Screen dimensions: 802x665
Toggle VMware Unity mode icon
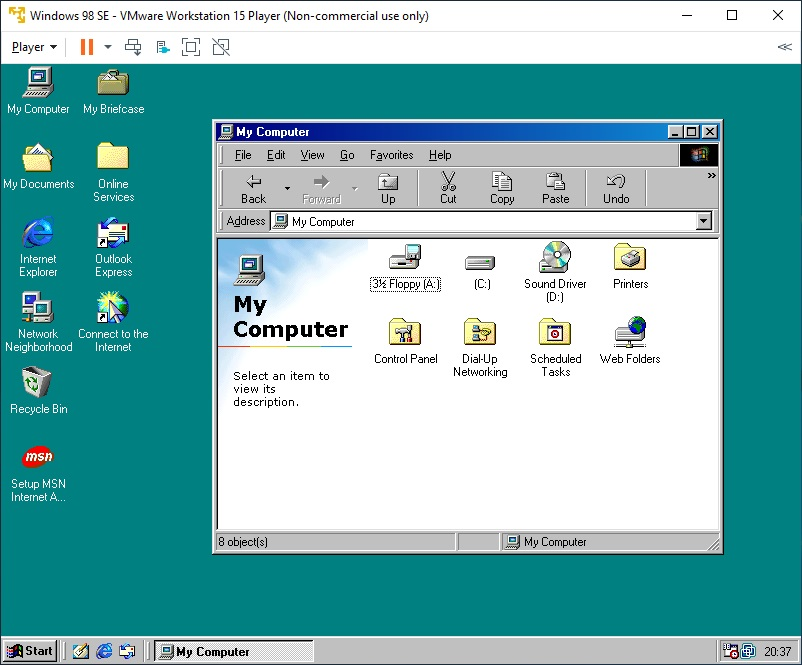tap(221, 47)
